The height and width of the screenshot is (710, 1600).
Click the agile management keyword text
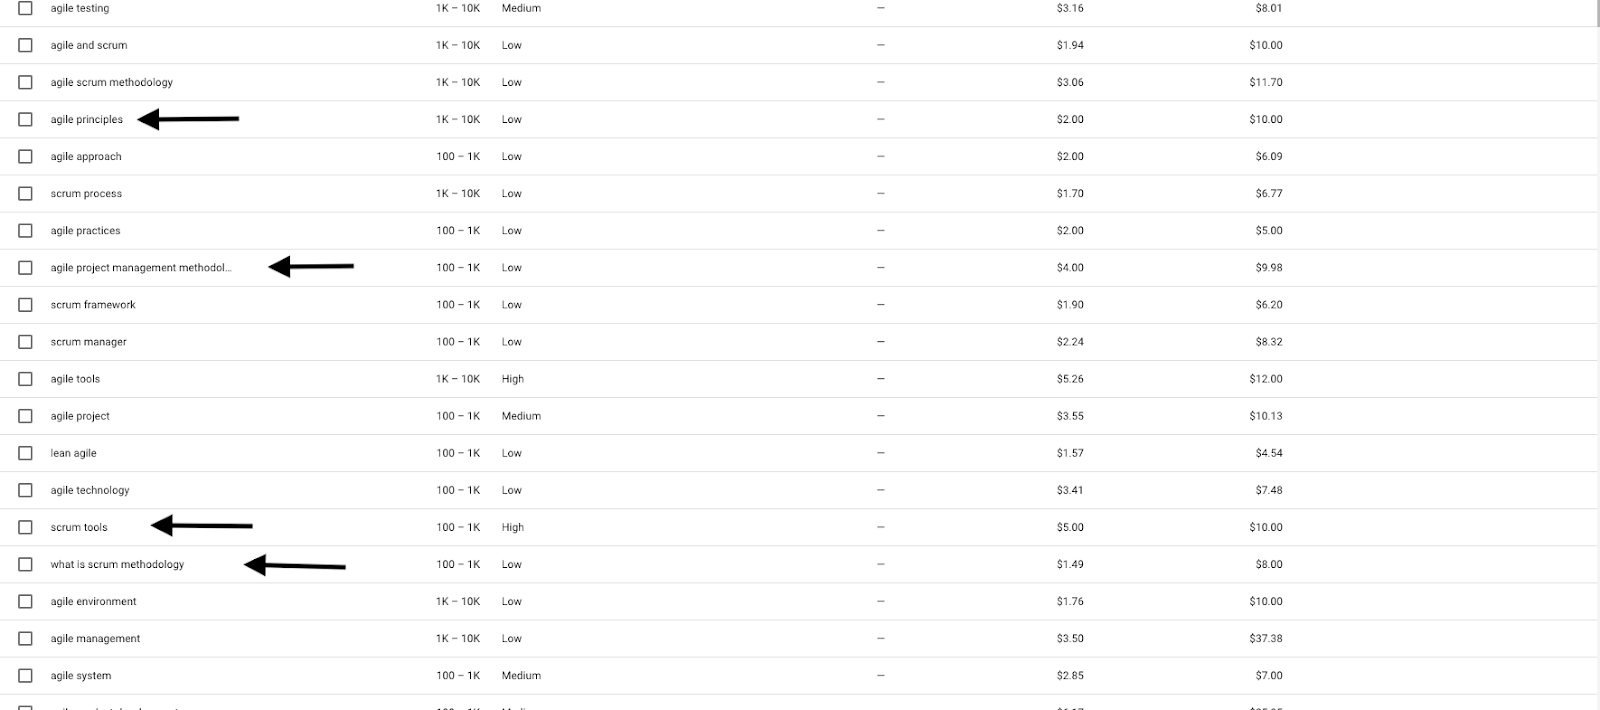tap(95, 639)
